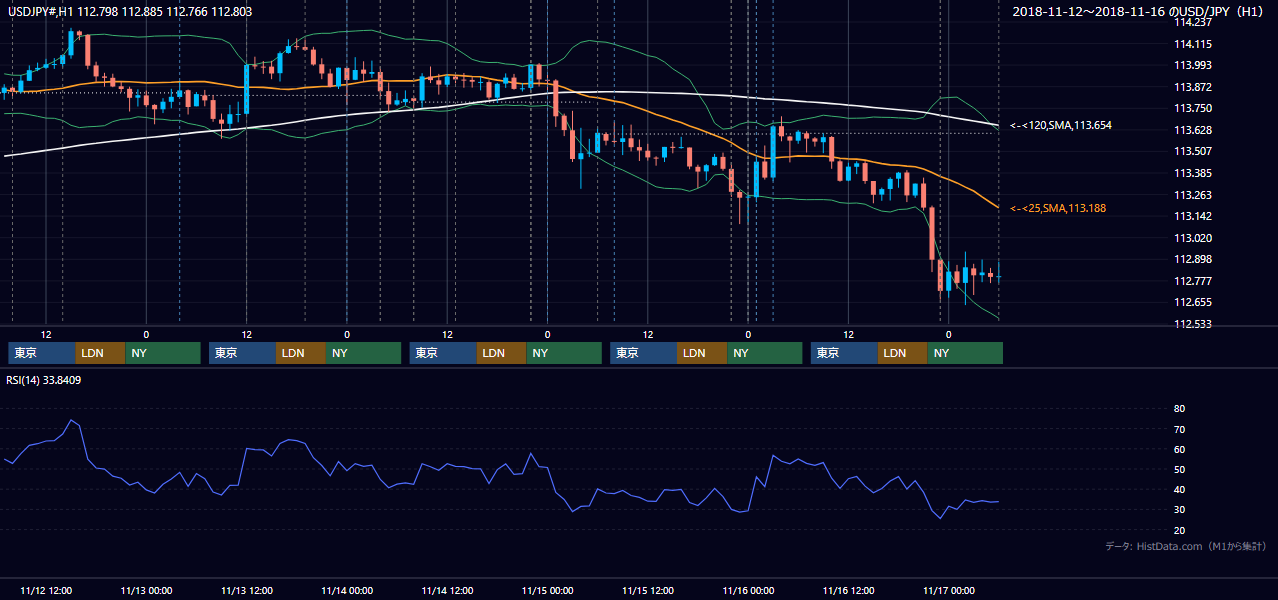1278x600 pixels.
Task: Select the RSI(14) 33.8409 indicator label
Action: point(43,380)
